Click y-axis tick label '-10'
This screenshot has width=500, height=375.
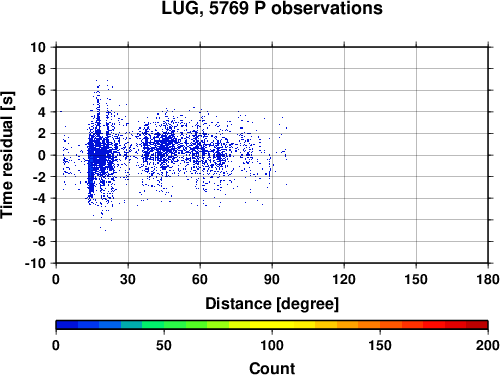pyautogui.click(x=36, y=263)
